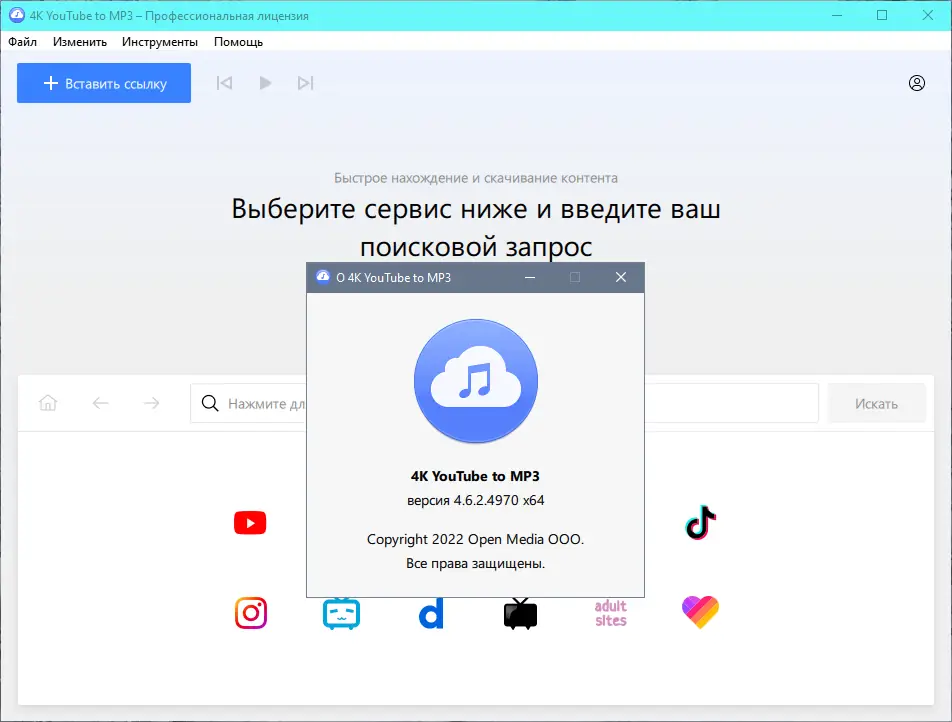Go to browser home page

tap(48, 403)
